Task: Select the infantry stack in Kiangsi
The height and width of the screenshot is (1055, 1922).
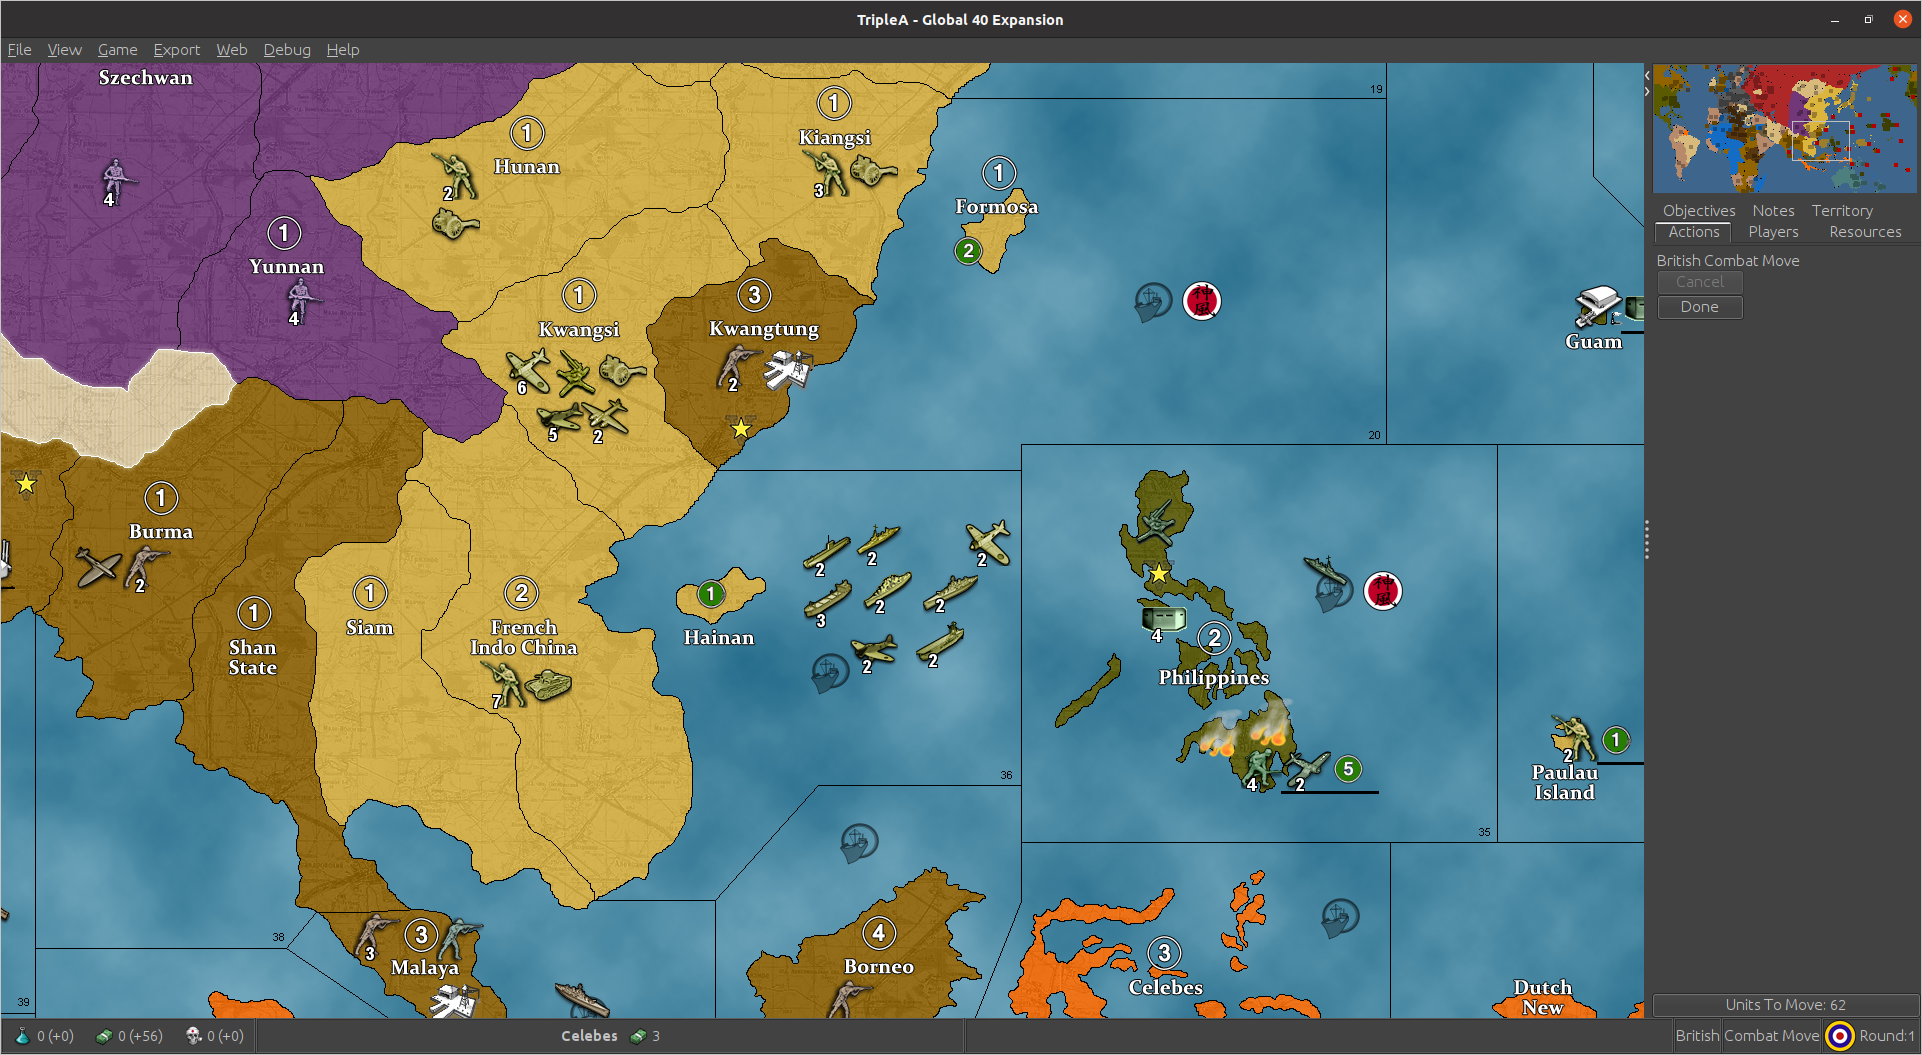Action: click(x=829, y=172)
